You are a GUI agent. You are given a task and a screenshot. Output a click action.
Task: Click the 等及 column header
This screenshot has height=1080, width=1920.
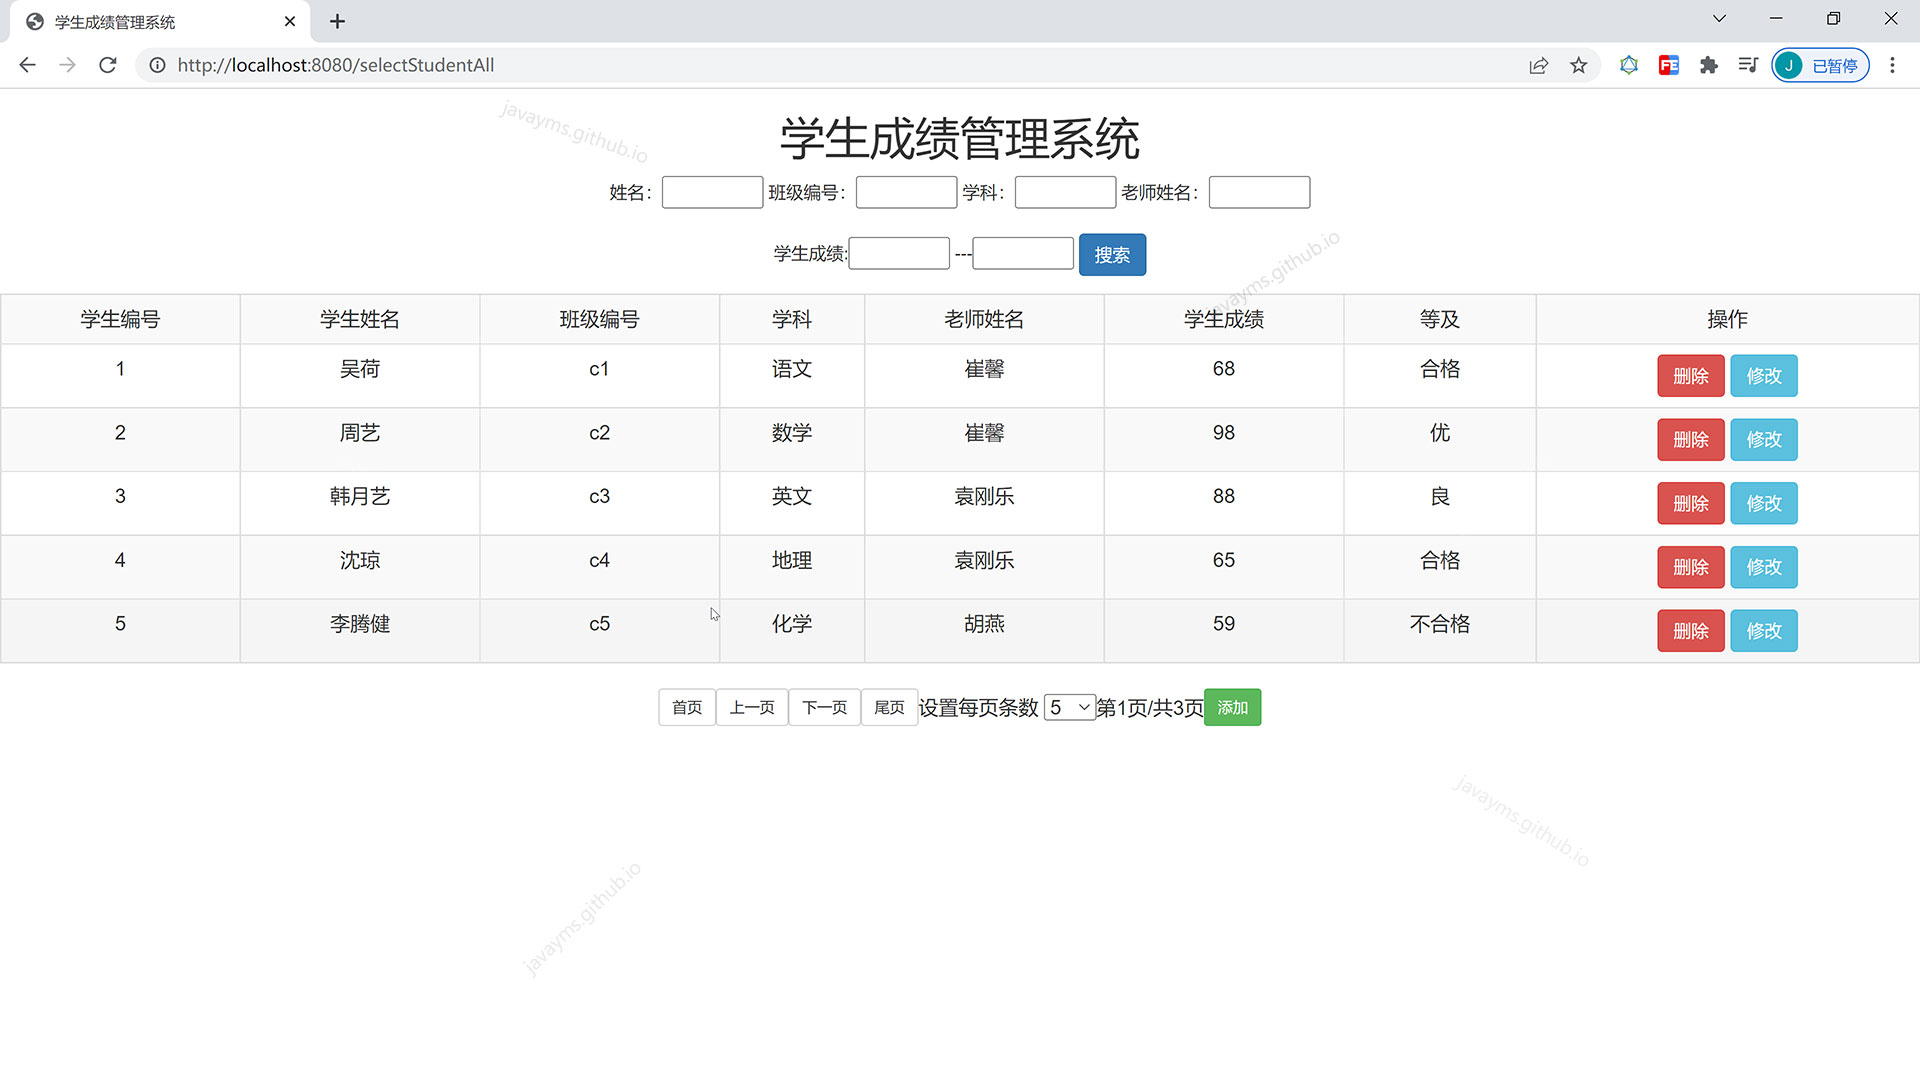1440,319
